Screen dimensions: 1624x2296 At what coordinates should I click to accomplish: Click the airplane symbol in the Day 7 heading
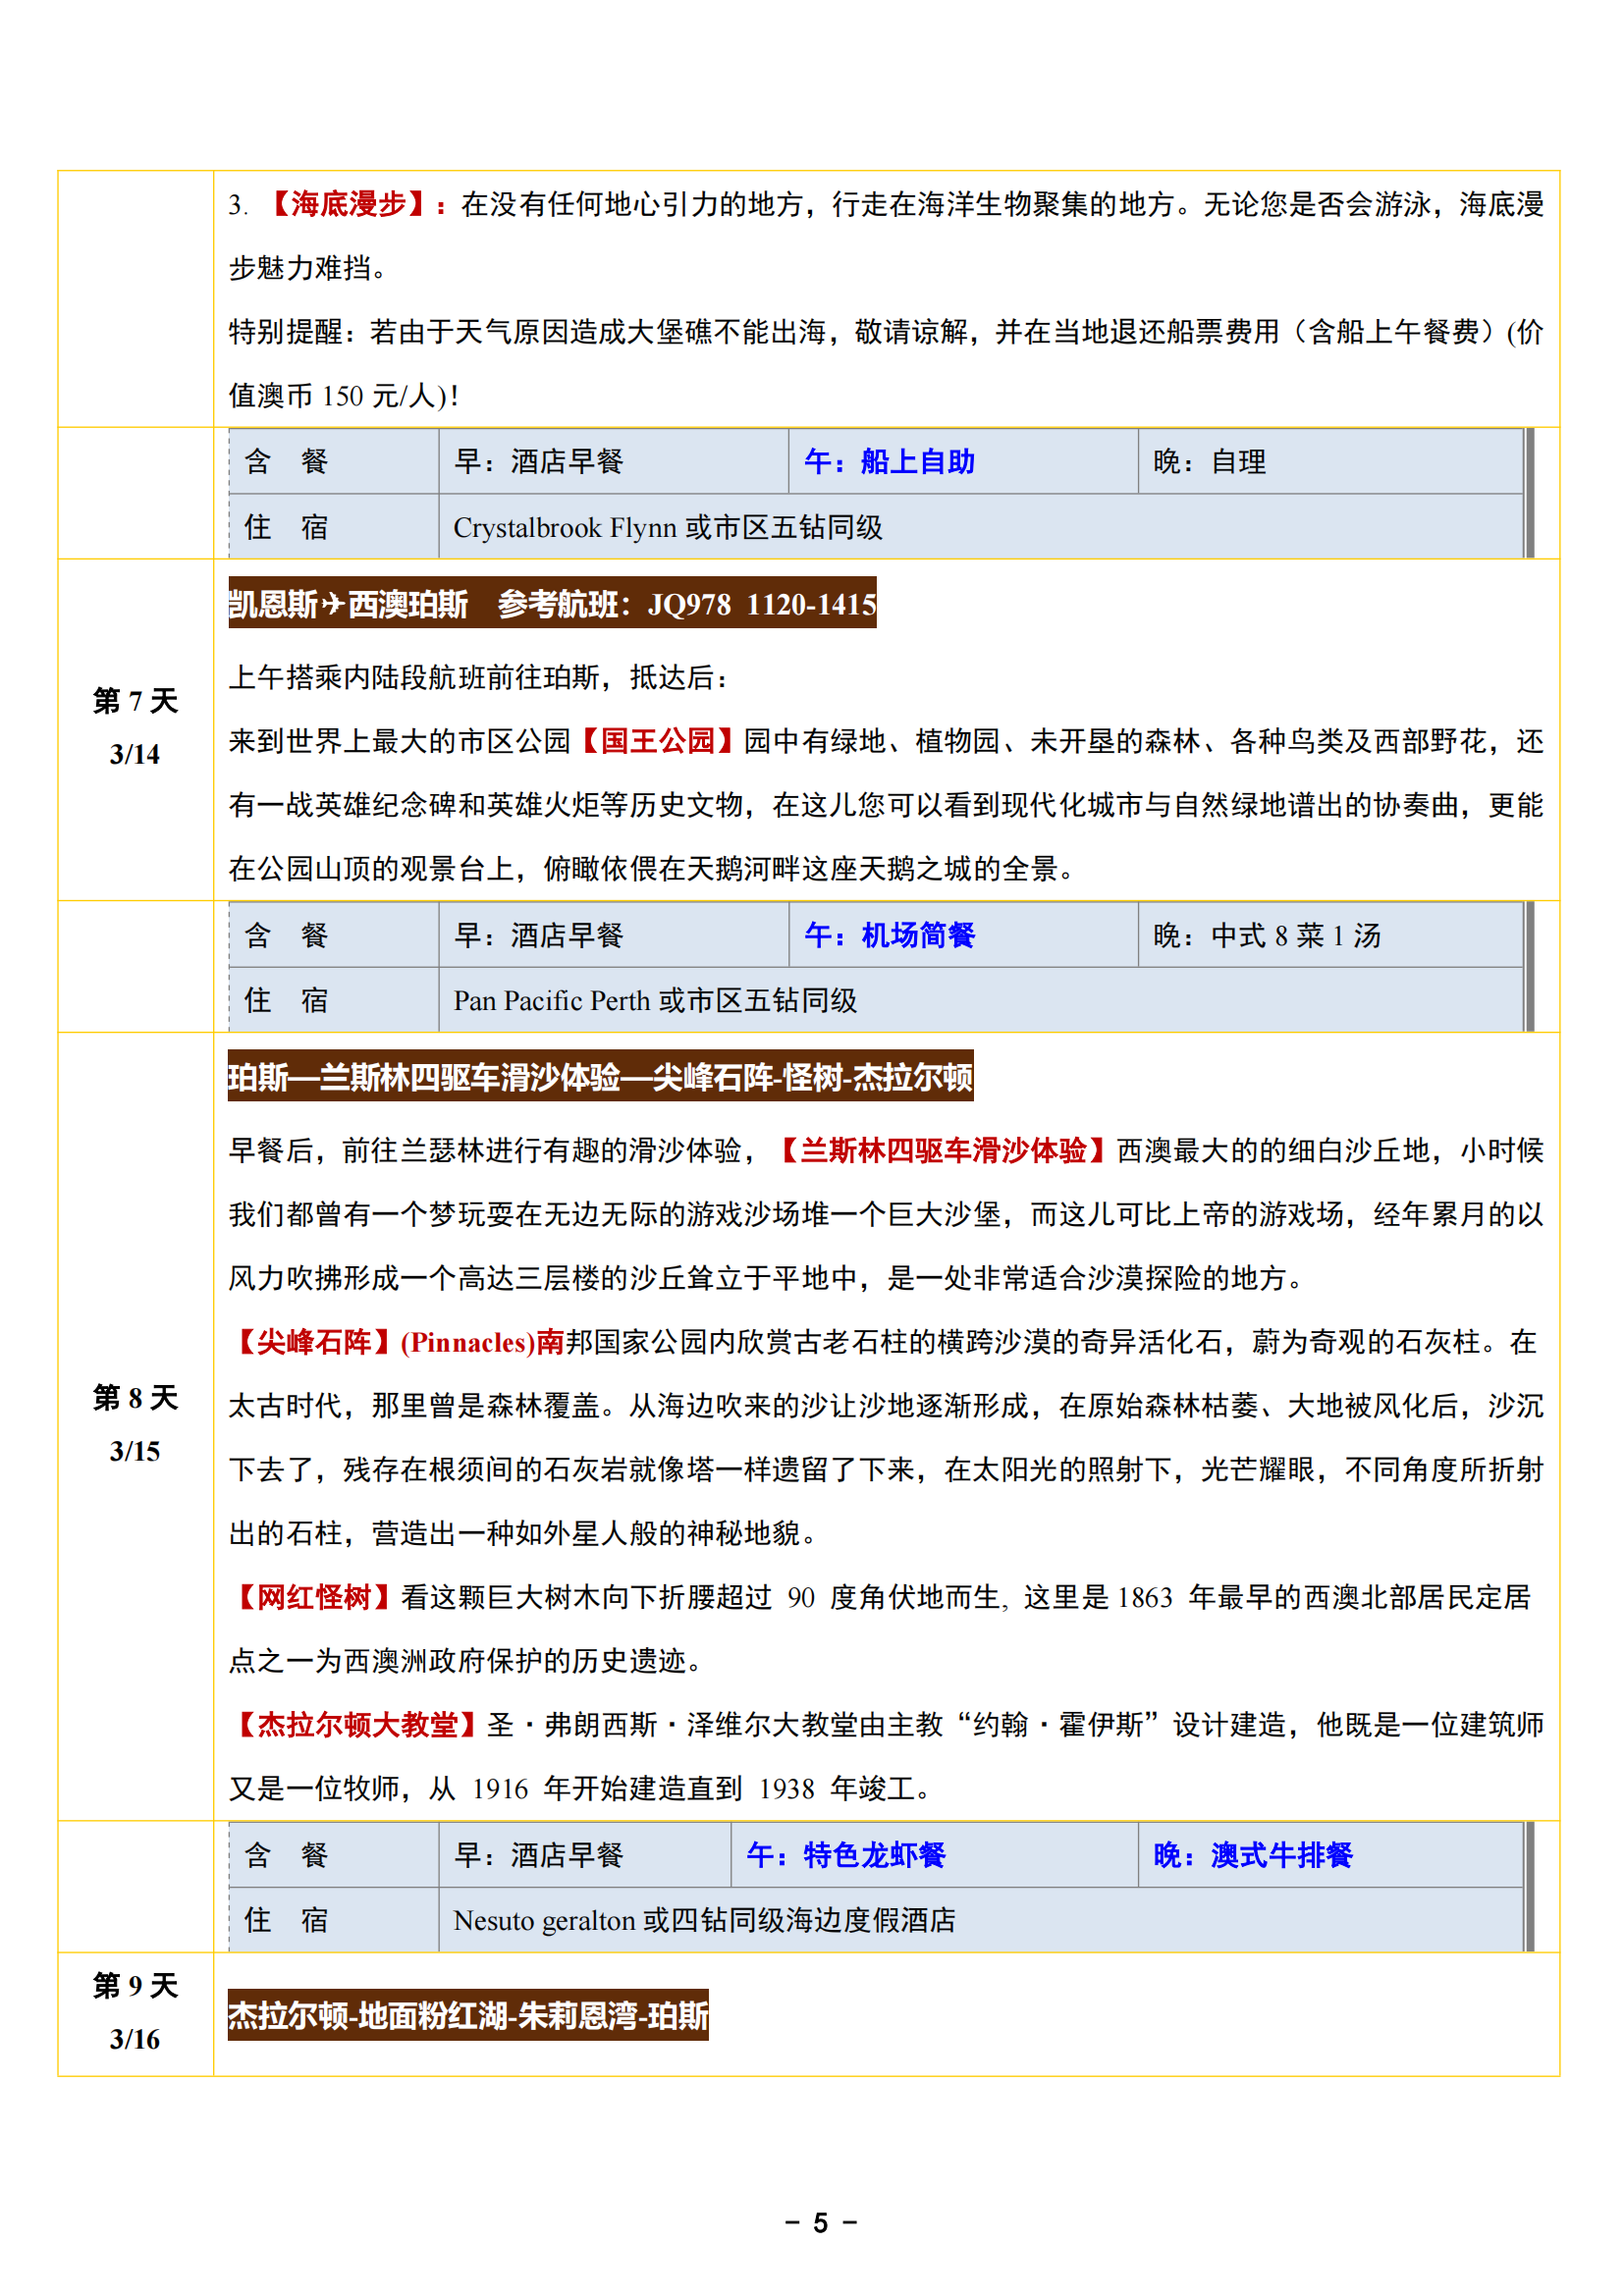(333, 604)
